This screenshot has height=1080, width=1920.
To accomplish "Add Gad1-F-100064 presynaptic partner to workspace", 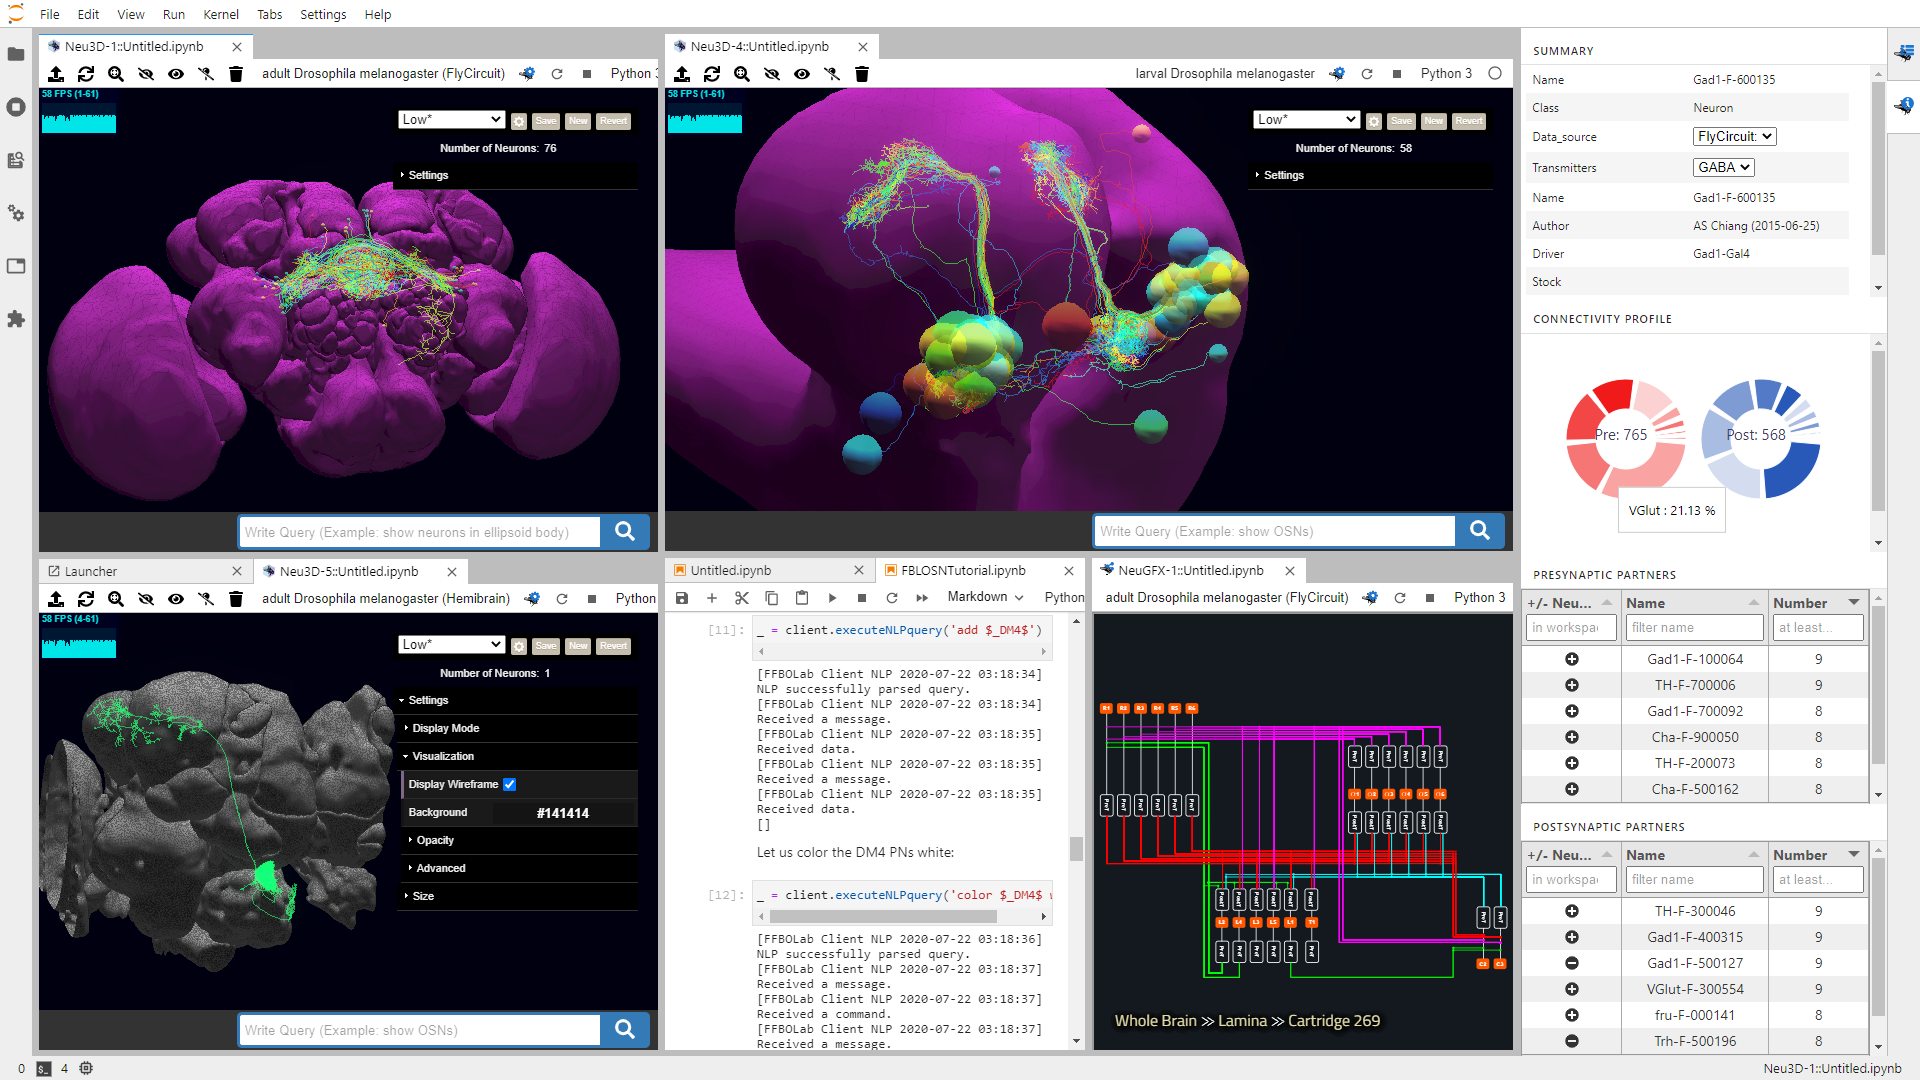I will click(x=1571, y=659).
